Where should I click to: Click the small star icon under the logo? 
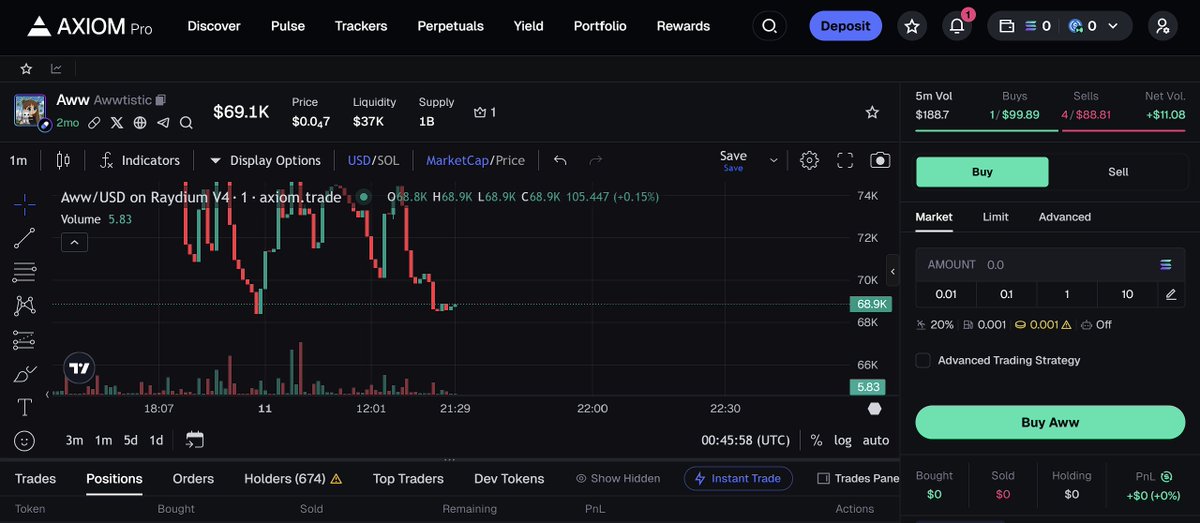(26, 69)
